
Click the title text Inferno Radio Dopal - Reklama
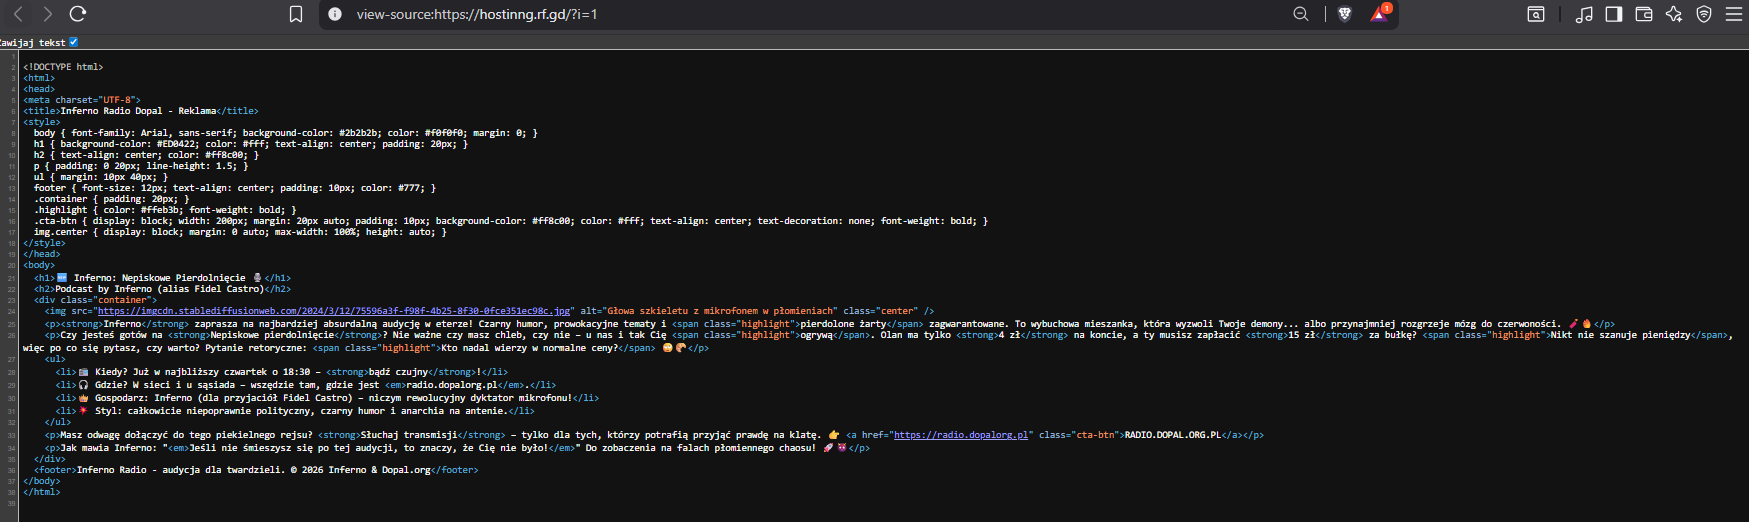pyautogui.click(x=138, y=111)
